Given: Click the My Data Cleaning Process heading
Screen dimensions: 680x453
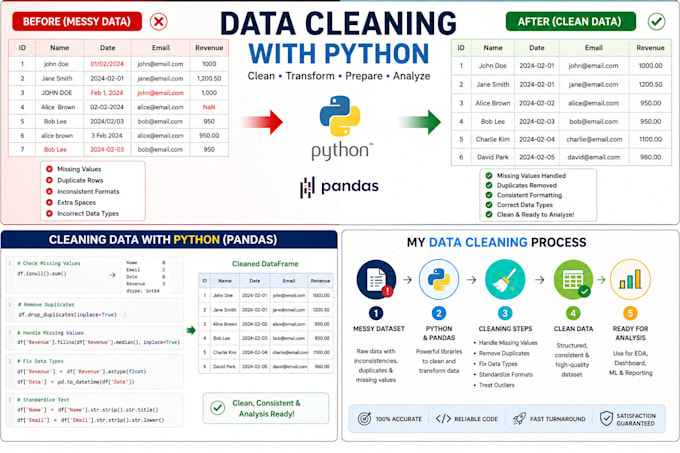Looking at the screenshot, I should tap(496, 242).
